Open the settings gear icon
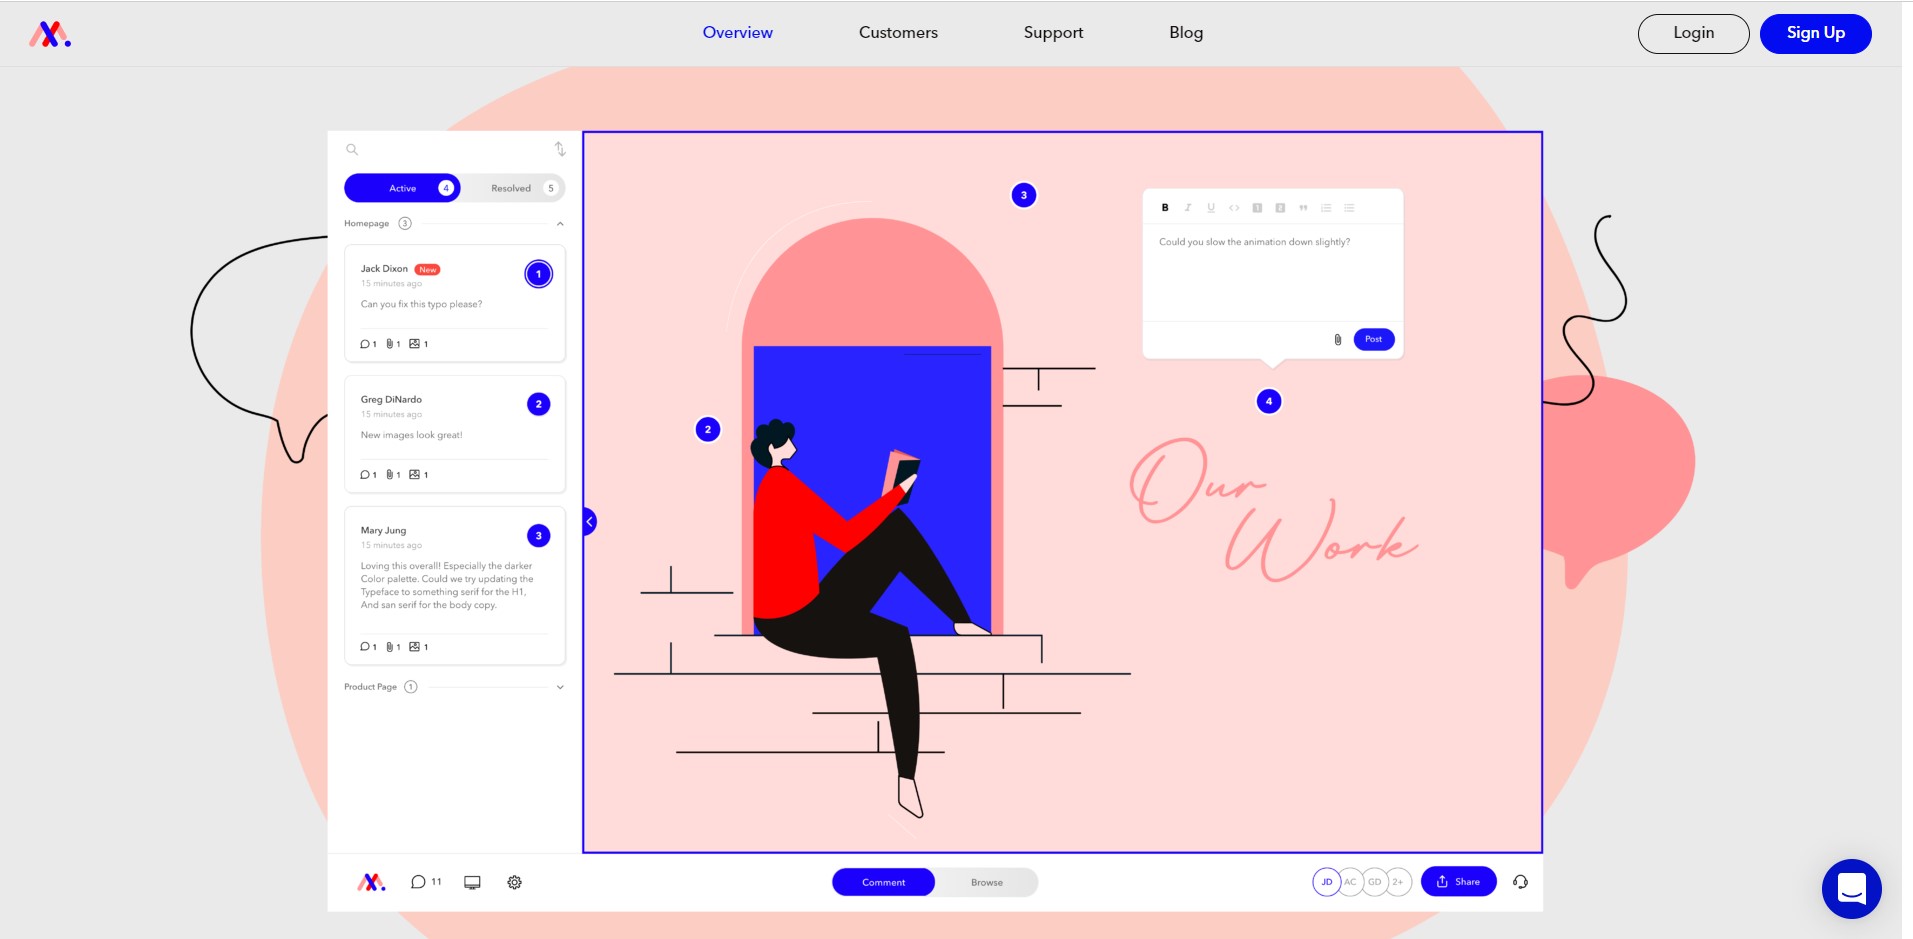Viewport: 1913px width, 939px height. (x=514, y=882)
